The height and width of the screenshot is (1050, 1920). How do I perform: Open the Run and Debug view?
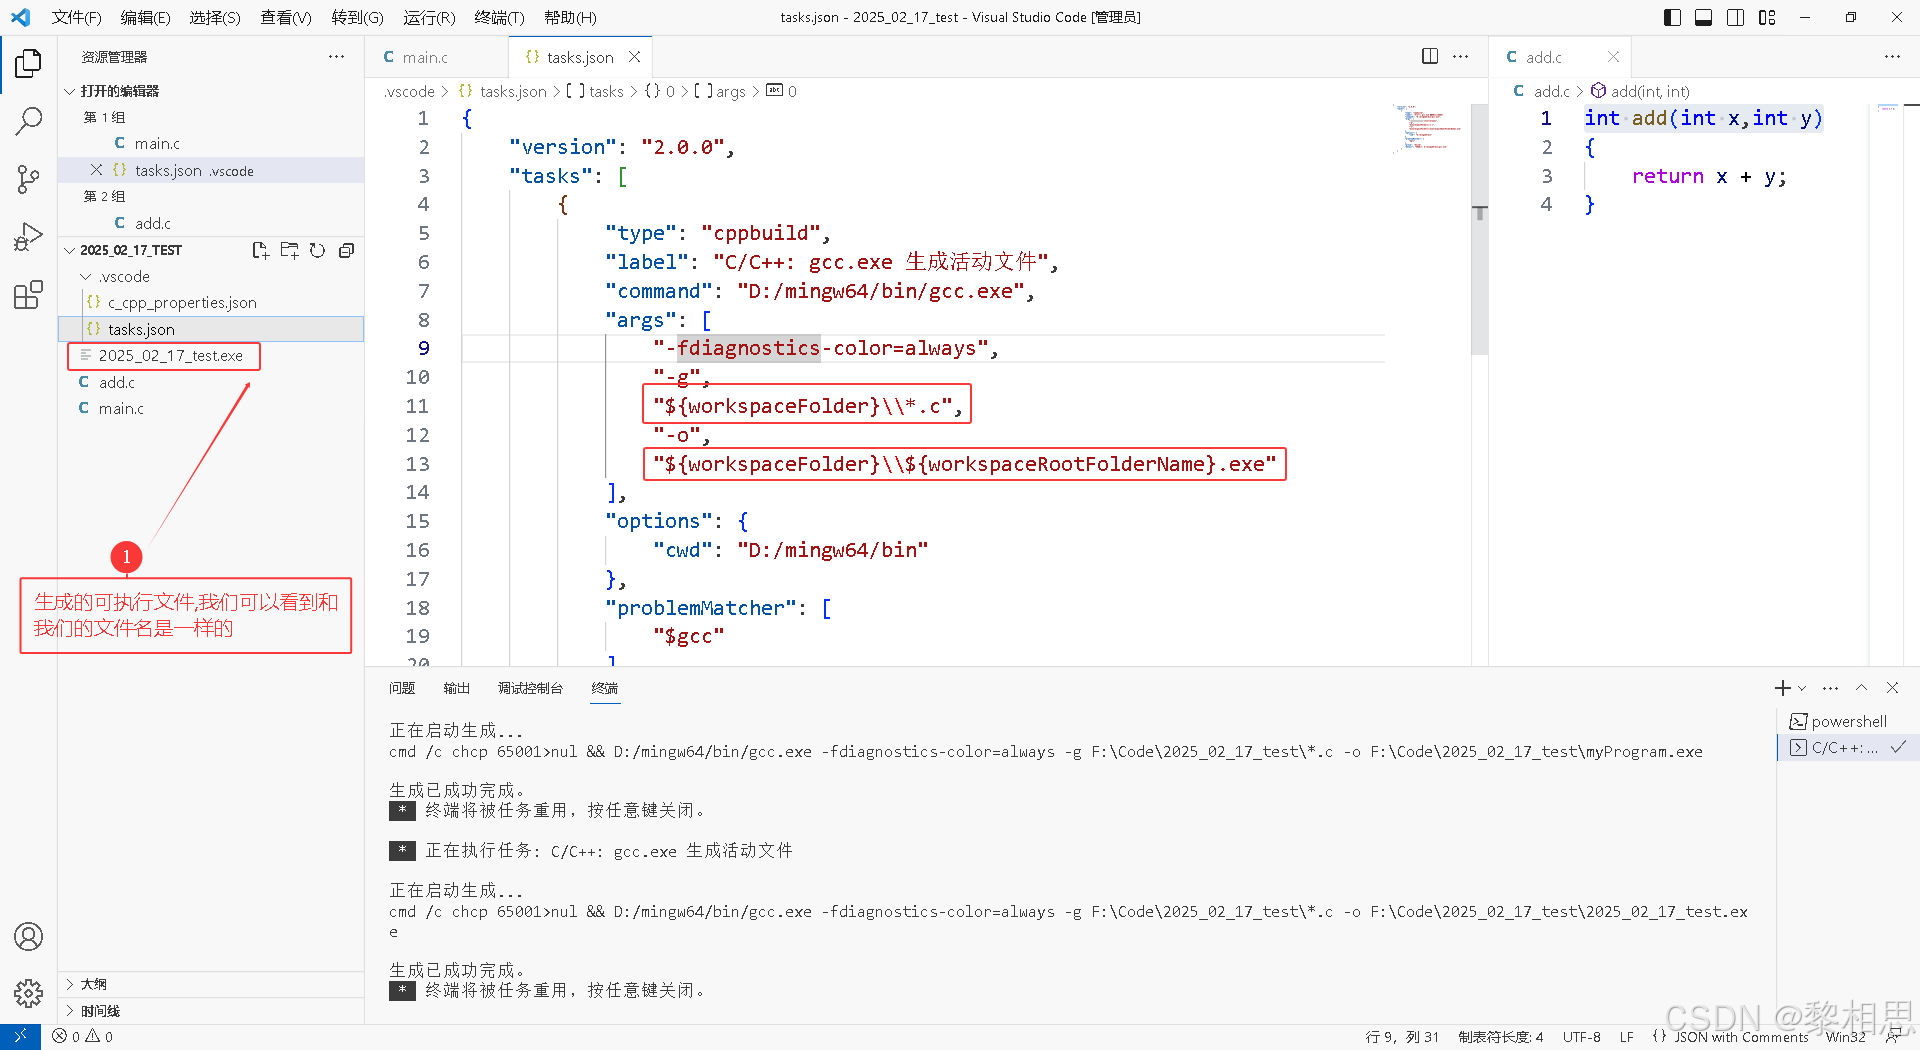[28, 238]
